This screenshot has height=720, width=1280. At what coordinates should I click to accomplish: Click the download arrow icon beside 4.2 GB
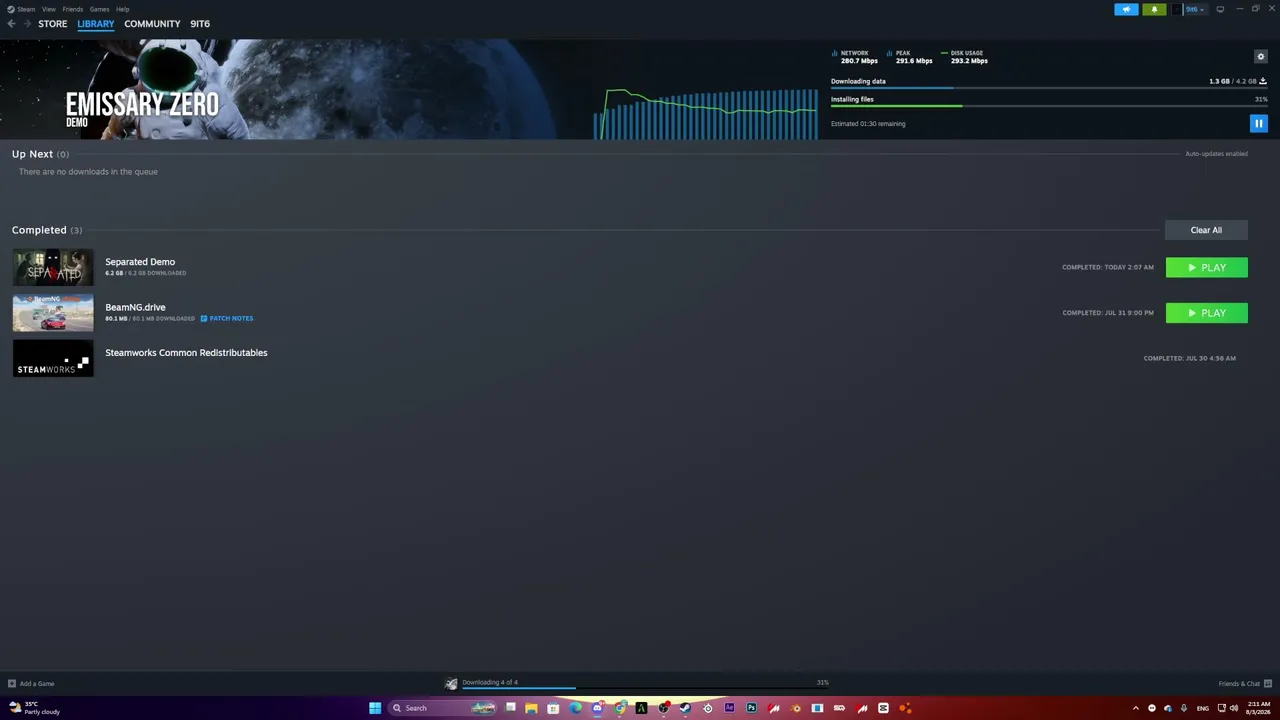point(1263,81)
